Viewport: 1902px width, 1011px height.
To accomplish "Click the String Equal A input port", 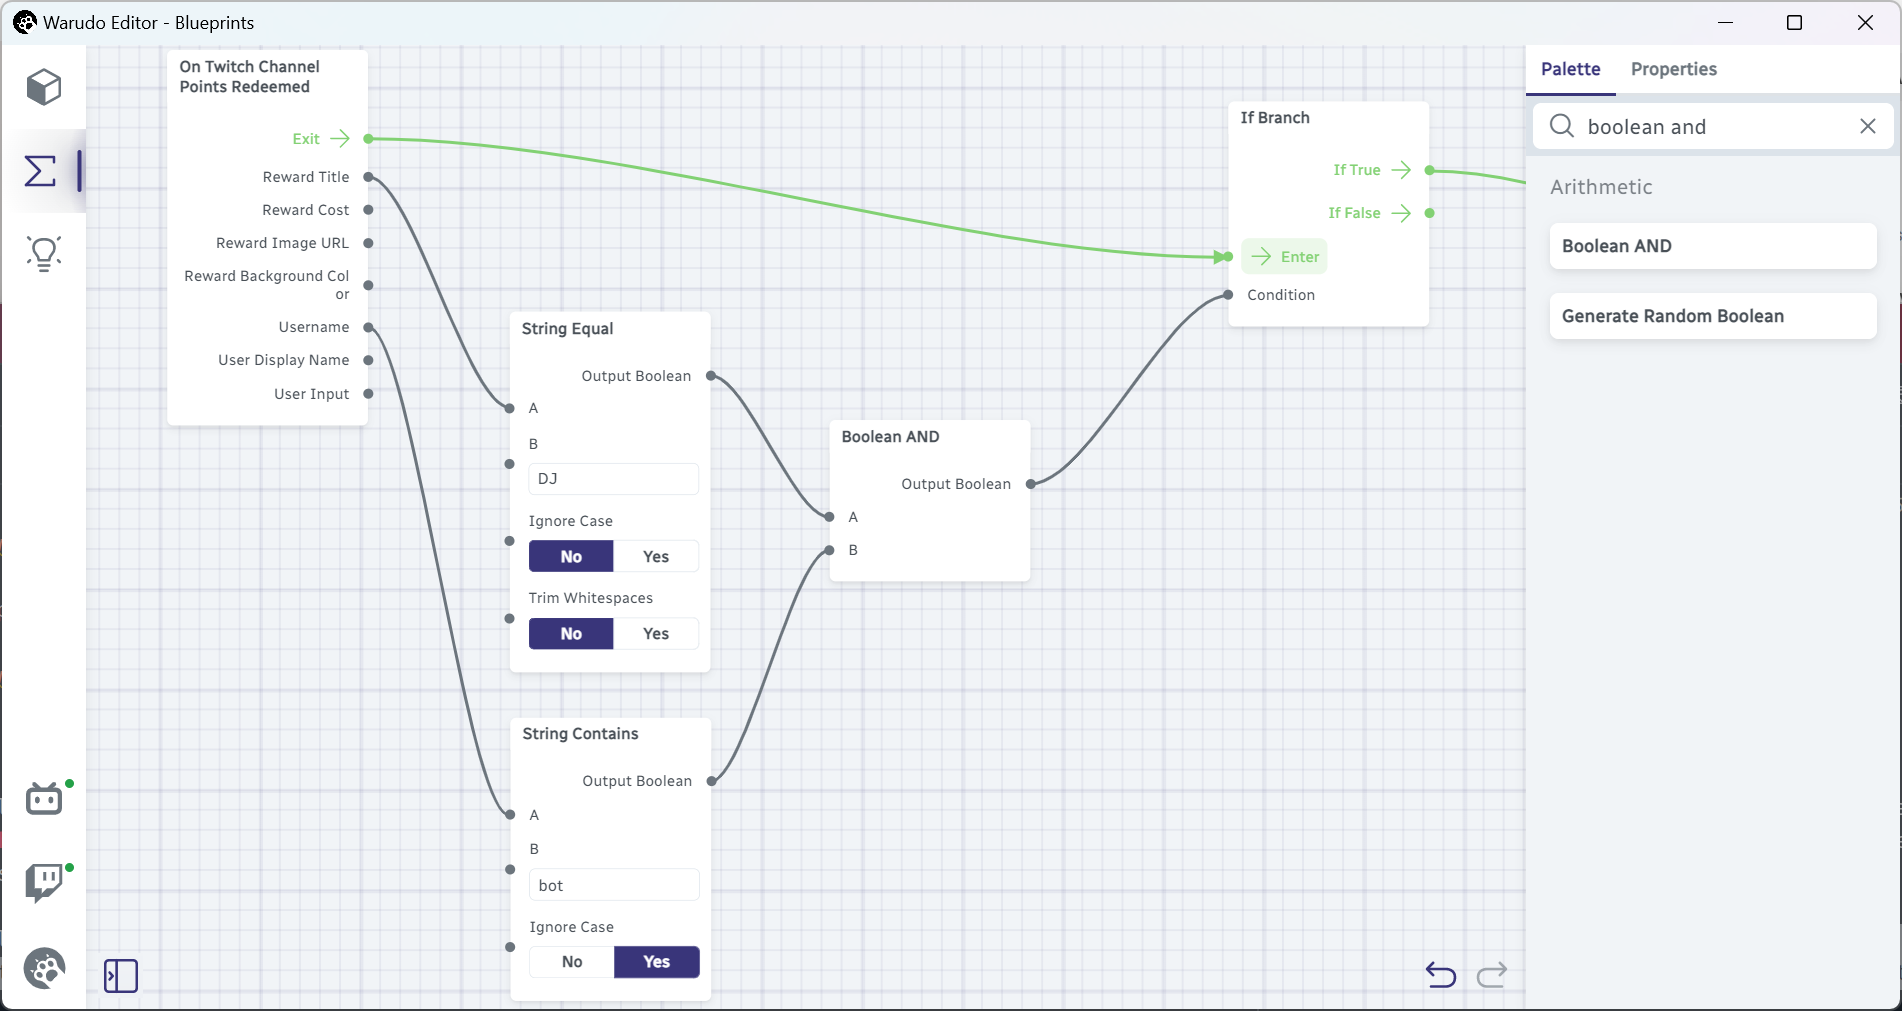I will (510, 408).
